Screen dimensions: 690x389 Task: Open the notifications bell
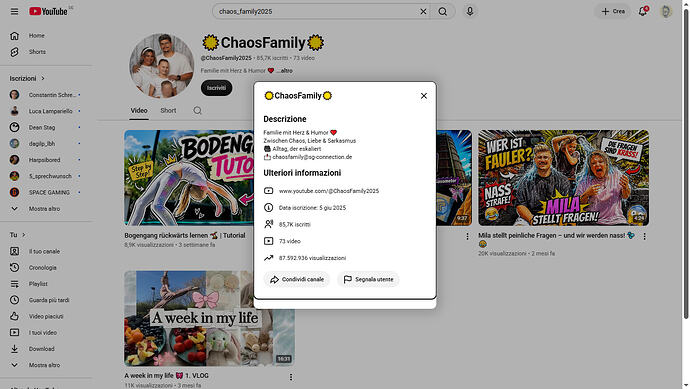pyautogui.click(x=643, y=11)
